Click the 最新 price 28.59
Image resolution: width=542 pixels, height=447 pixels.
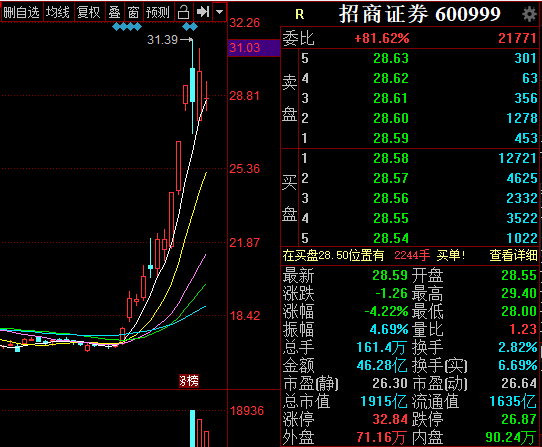pos(390,275)
